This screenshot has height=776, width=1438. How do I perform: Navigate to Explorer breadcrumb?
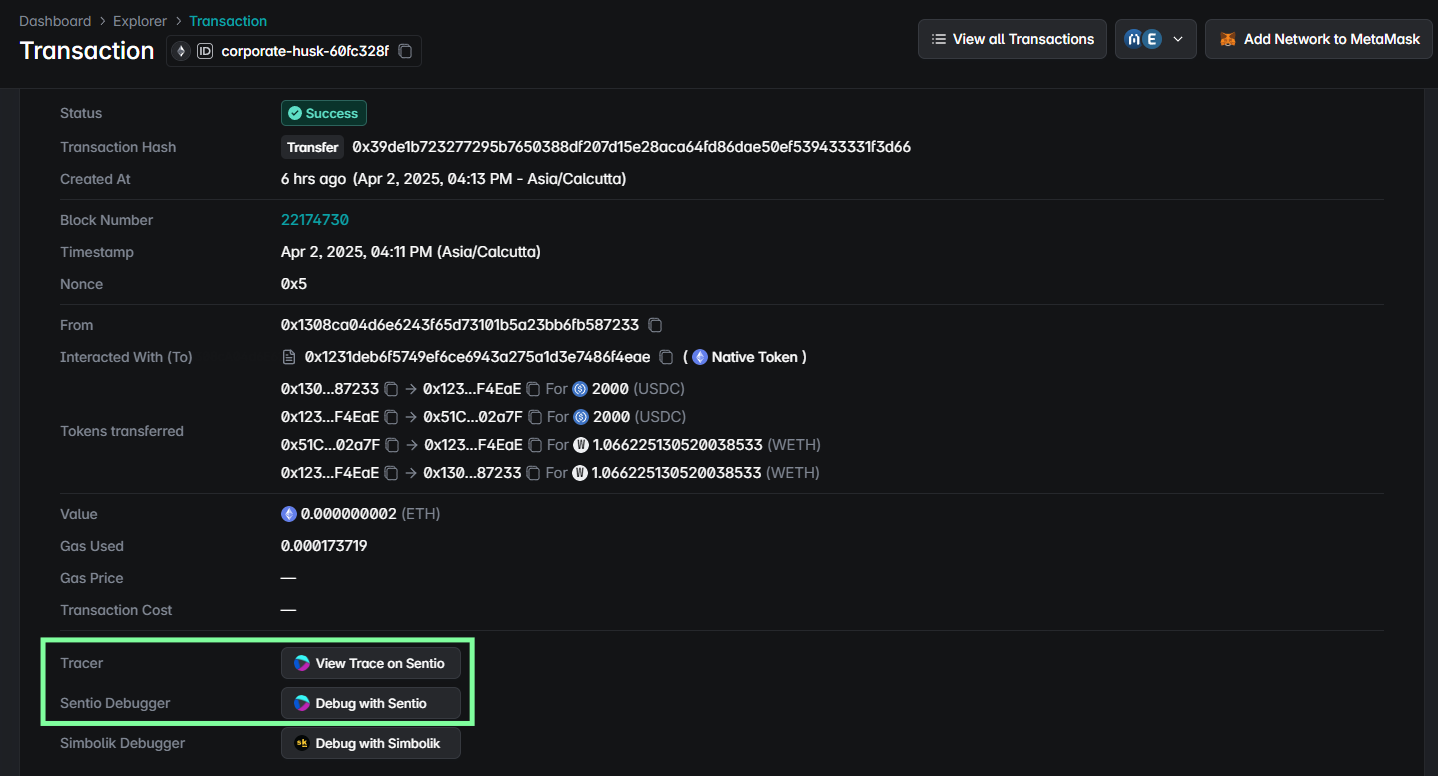[x=140, y=21]
